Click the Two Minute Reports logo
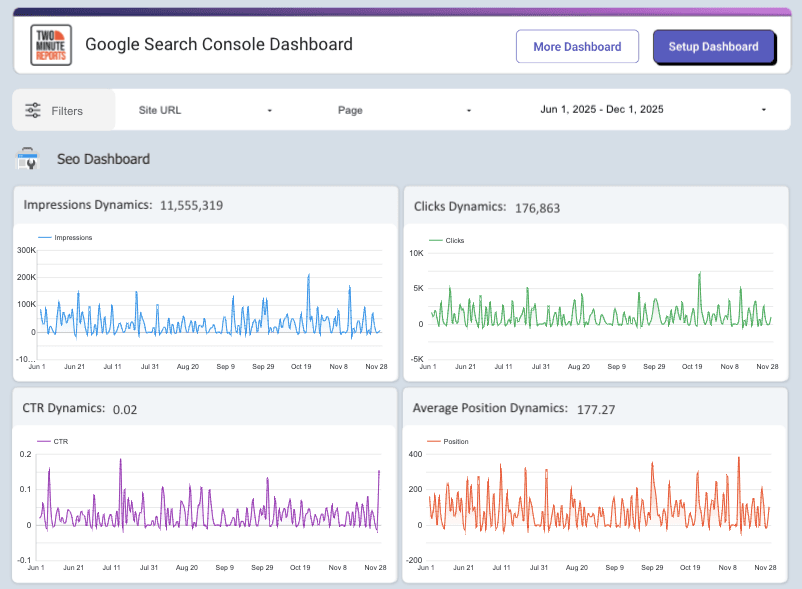Viewport: 802px width, 589px height. point(49,45)
